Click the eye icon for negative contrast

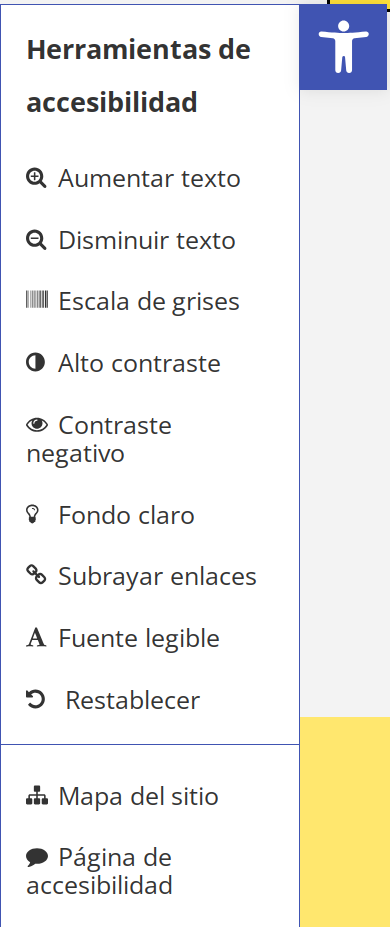click(x=37, y=424)
